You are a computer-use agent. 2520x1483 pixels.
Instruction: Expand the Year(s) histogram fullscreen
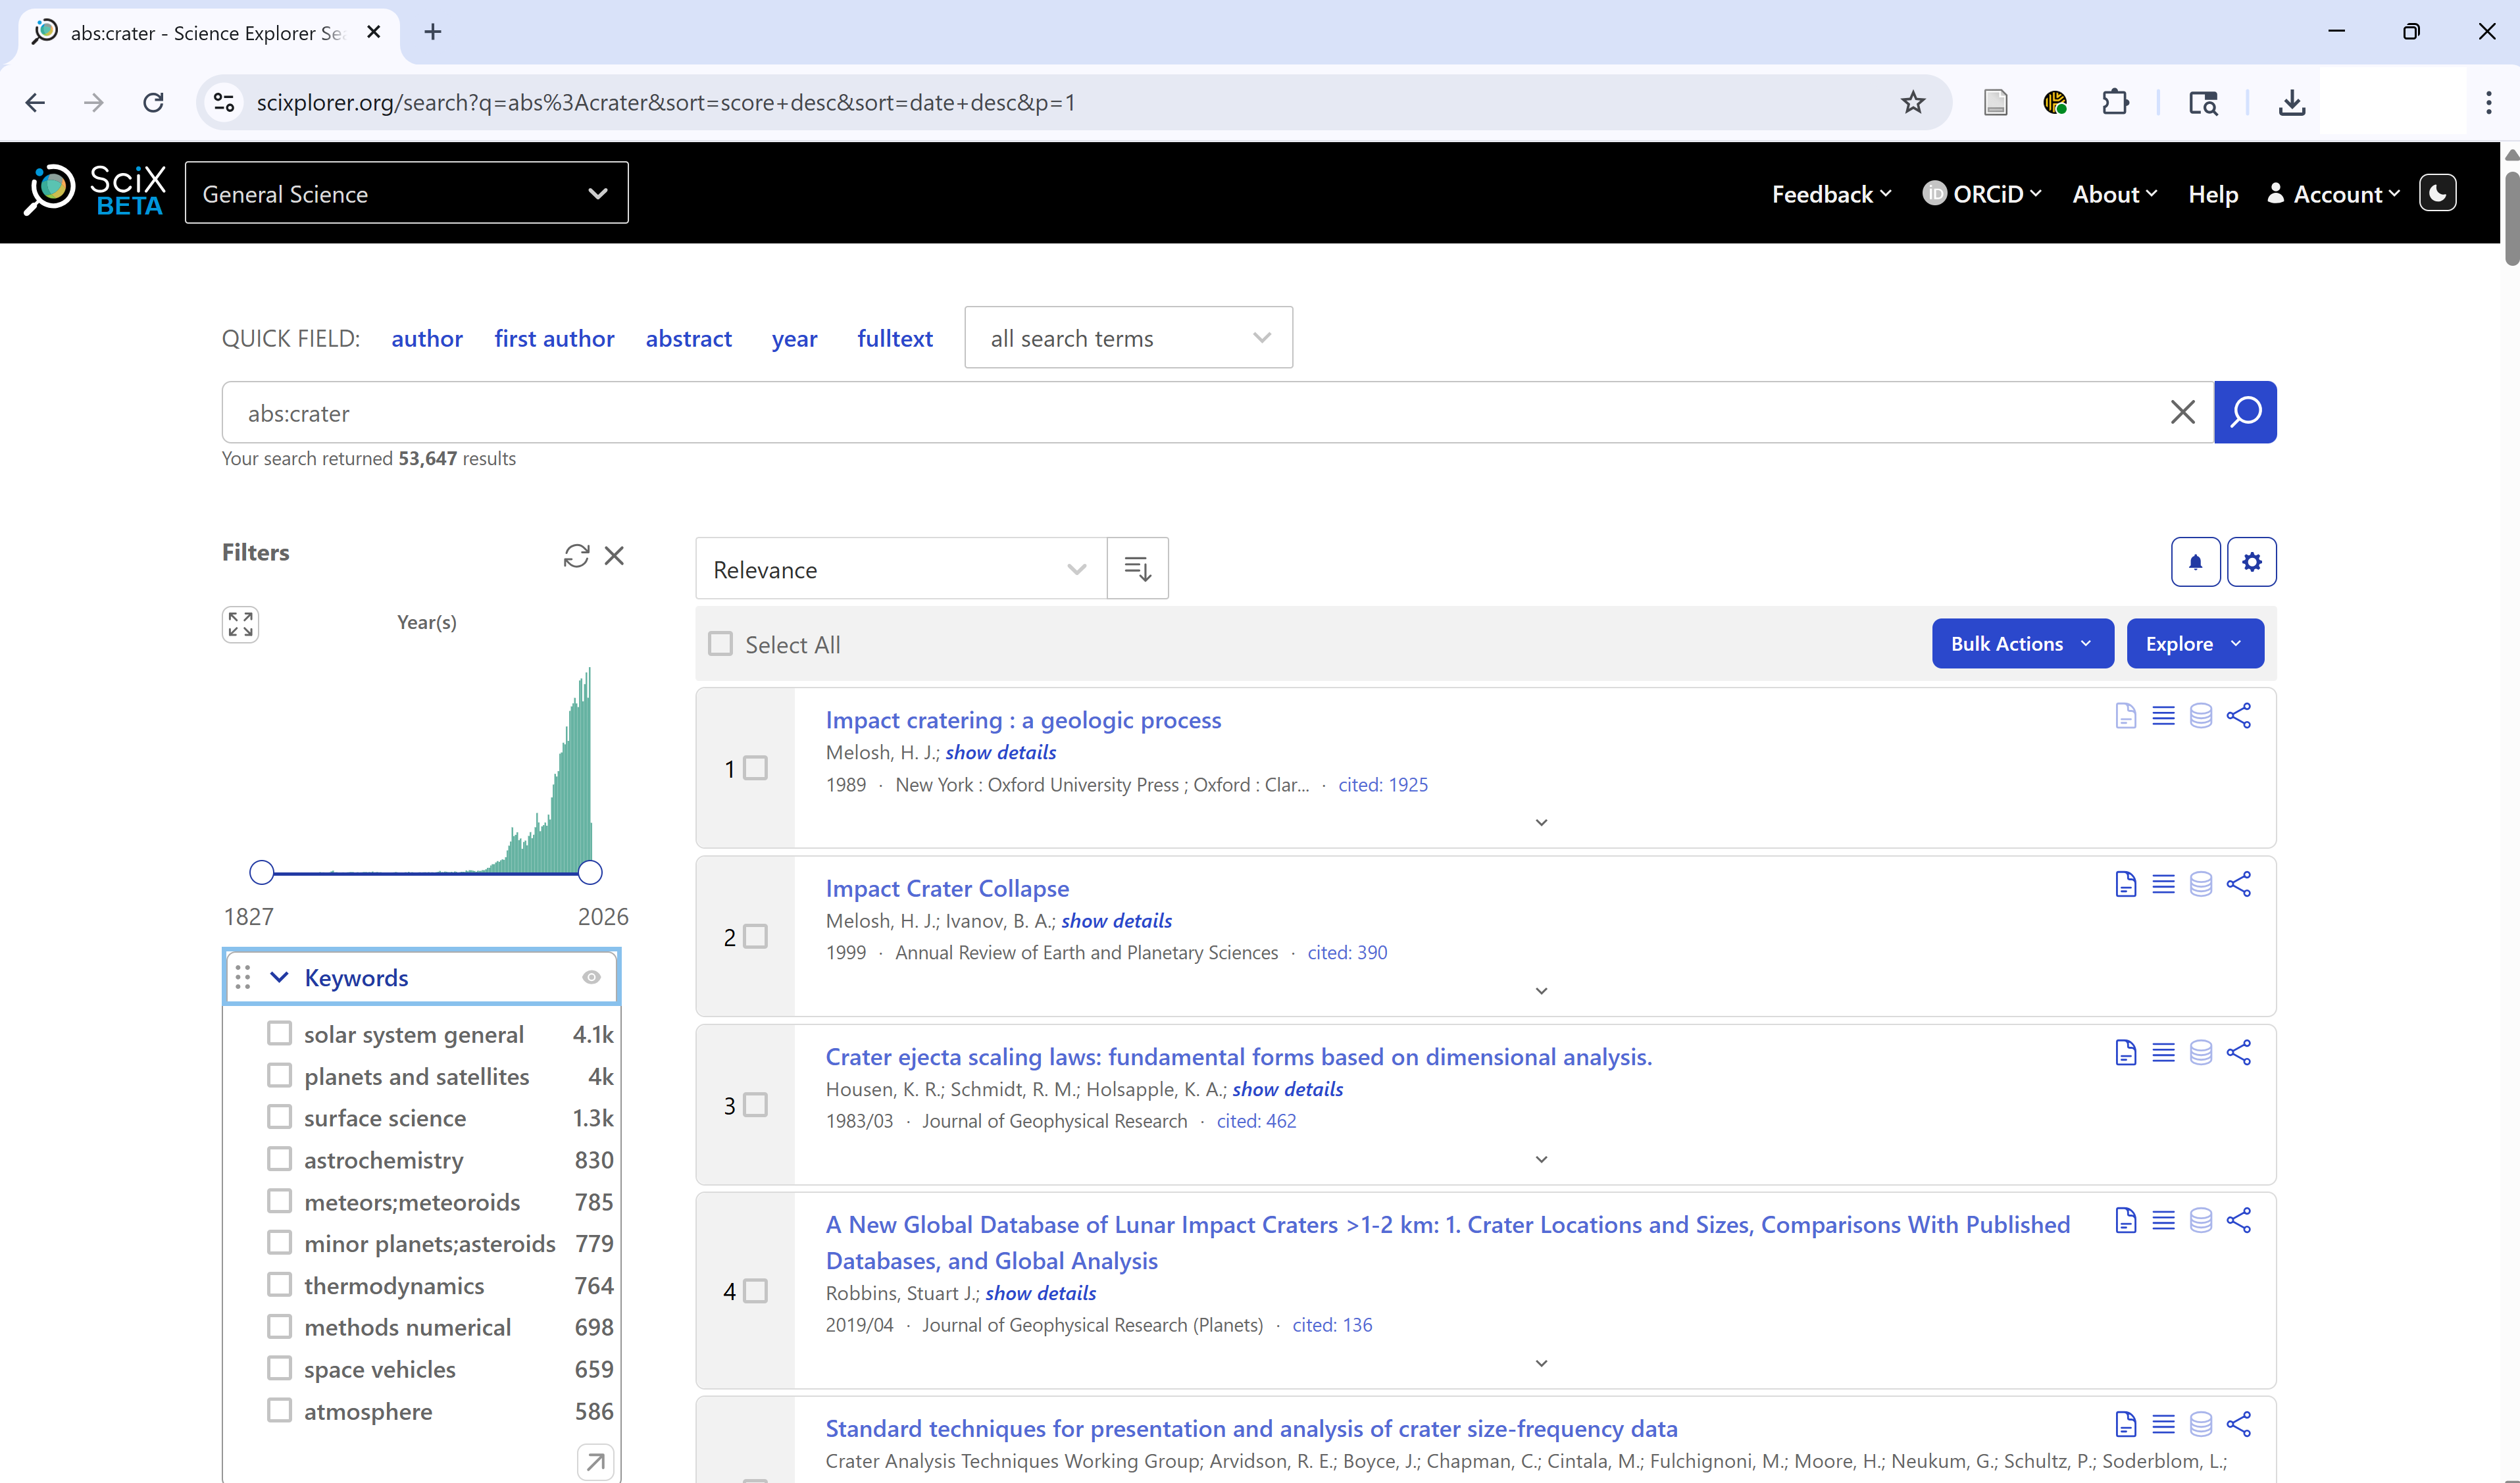[240, 624]
